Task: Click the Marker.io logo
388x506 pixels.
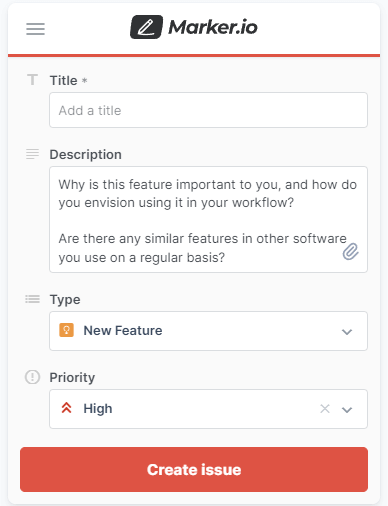Action: (x=194, y=27)
